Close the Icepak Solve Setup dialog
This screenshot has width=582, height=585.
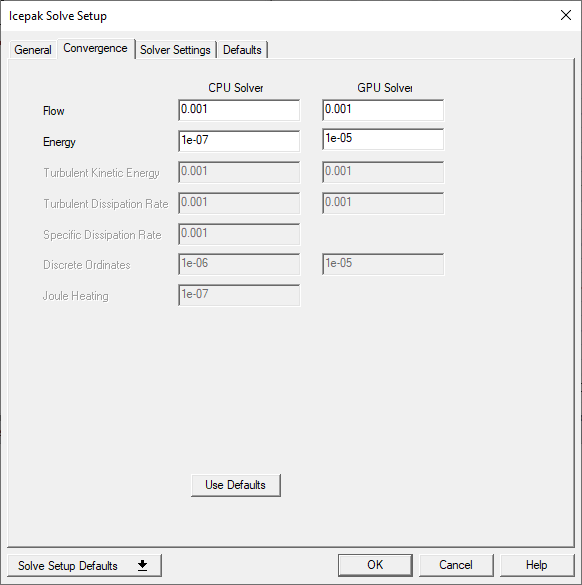(x=566, y=15)
